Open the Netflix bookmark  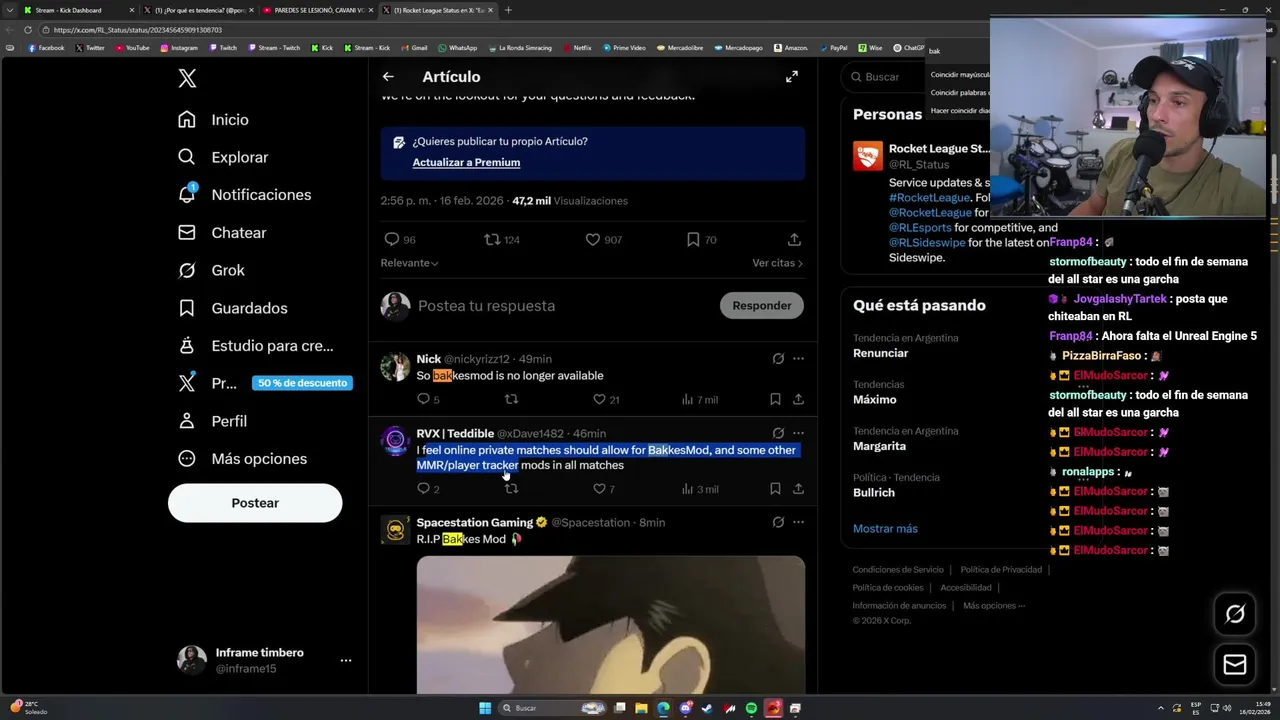point(577,48)
